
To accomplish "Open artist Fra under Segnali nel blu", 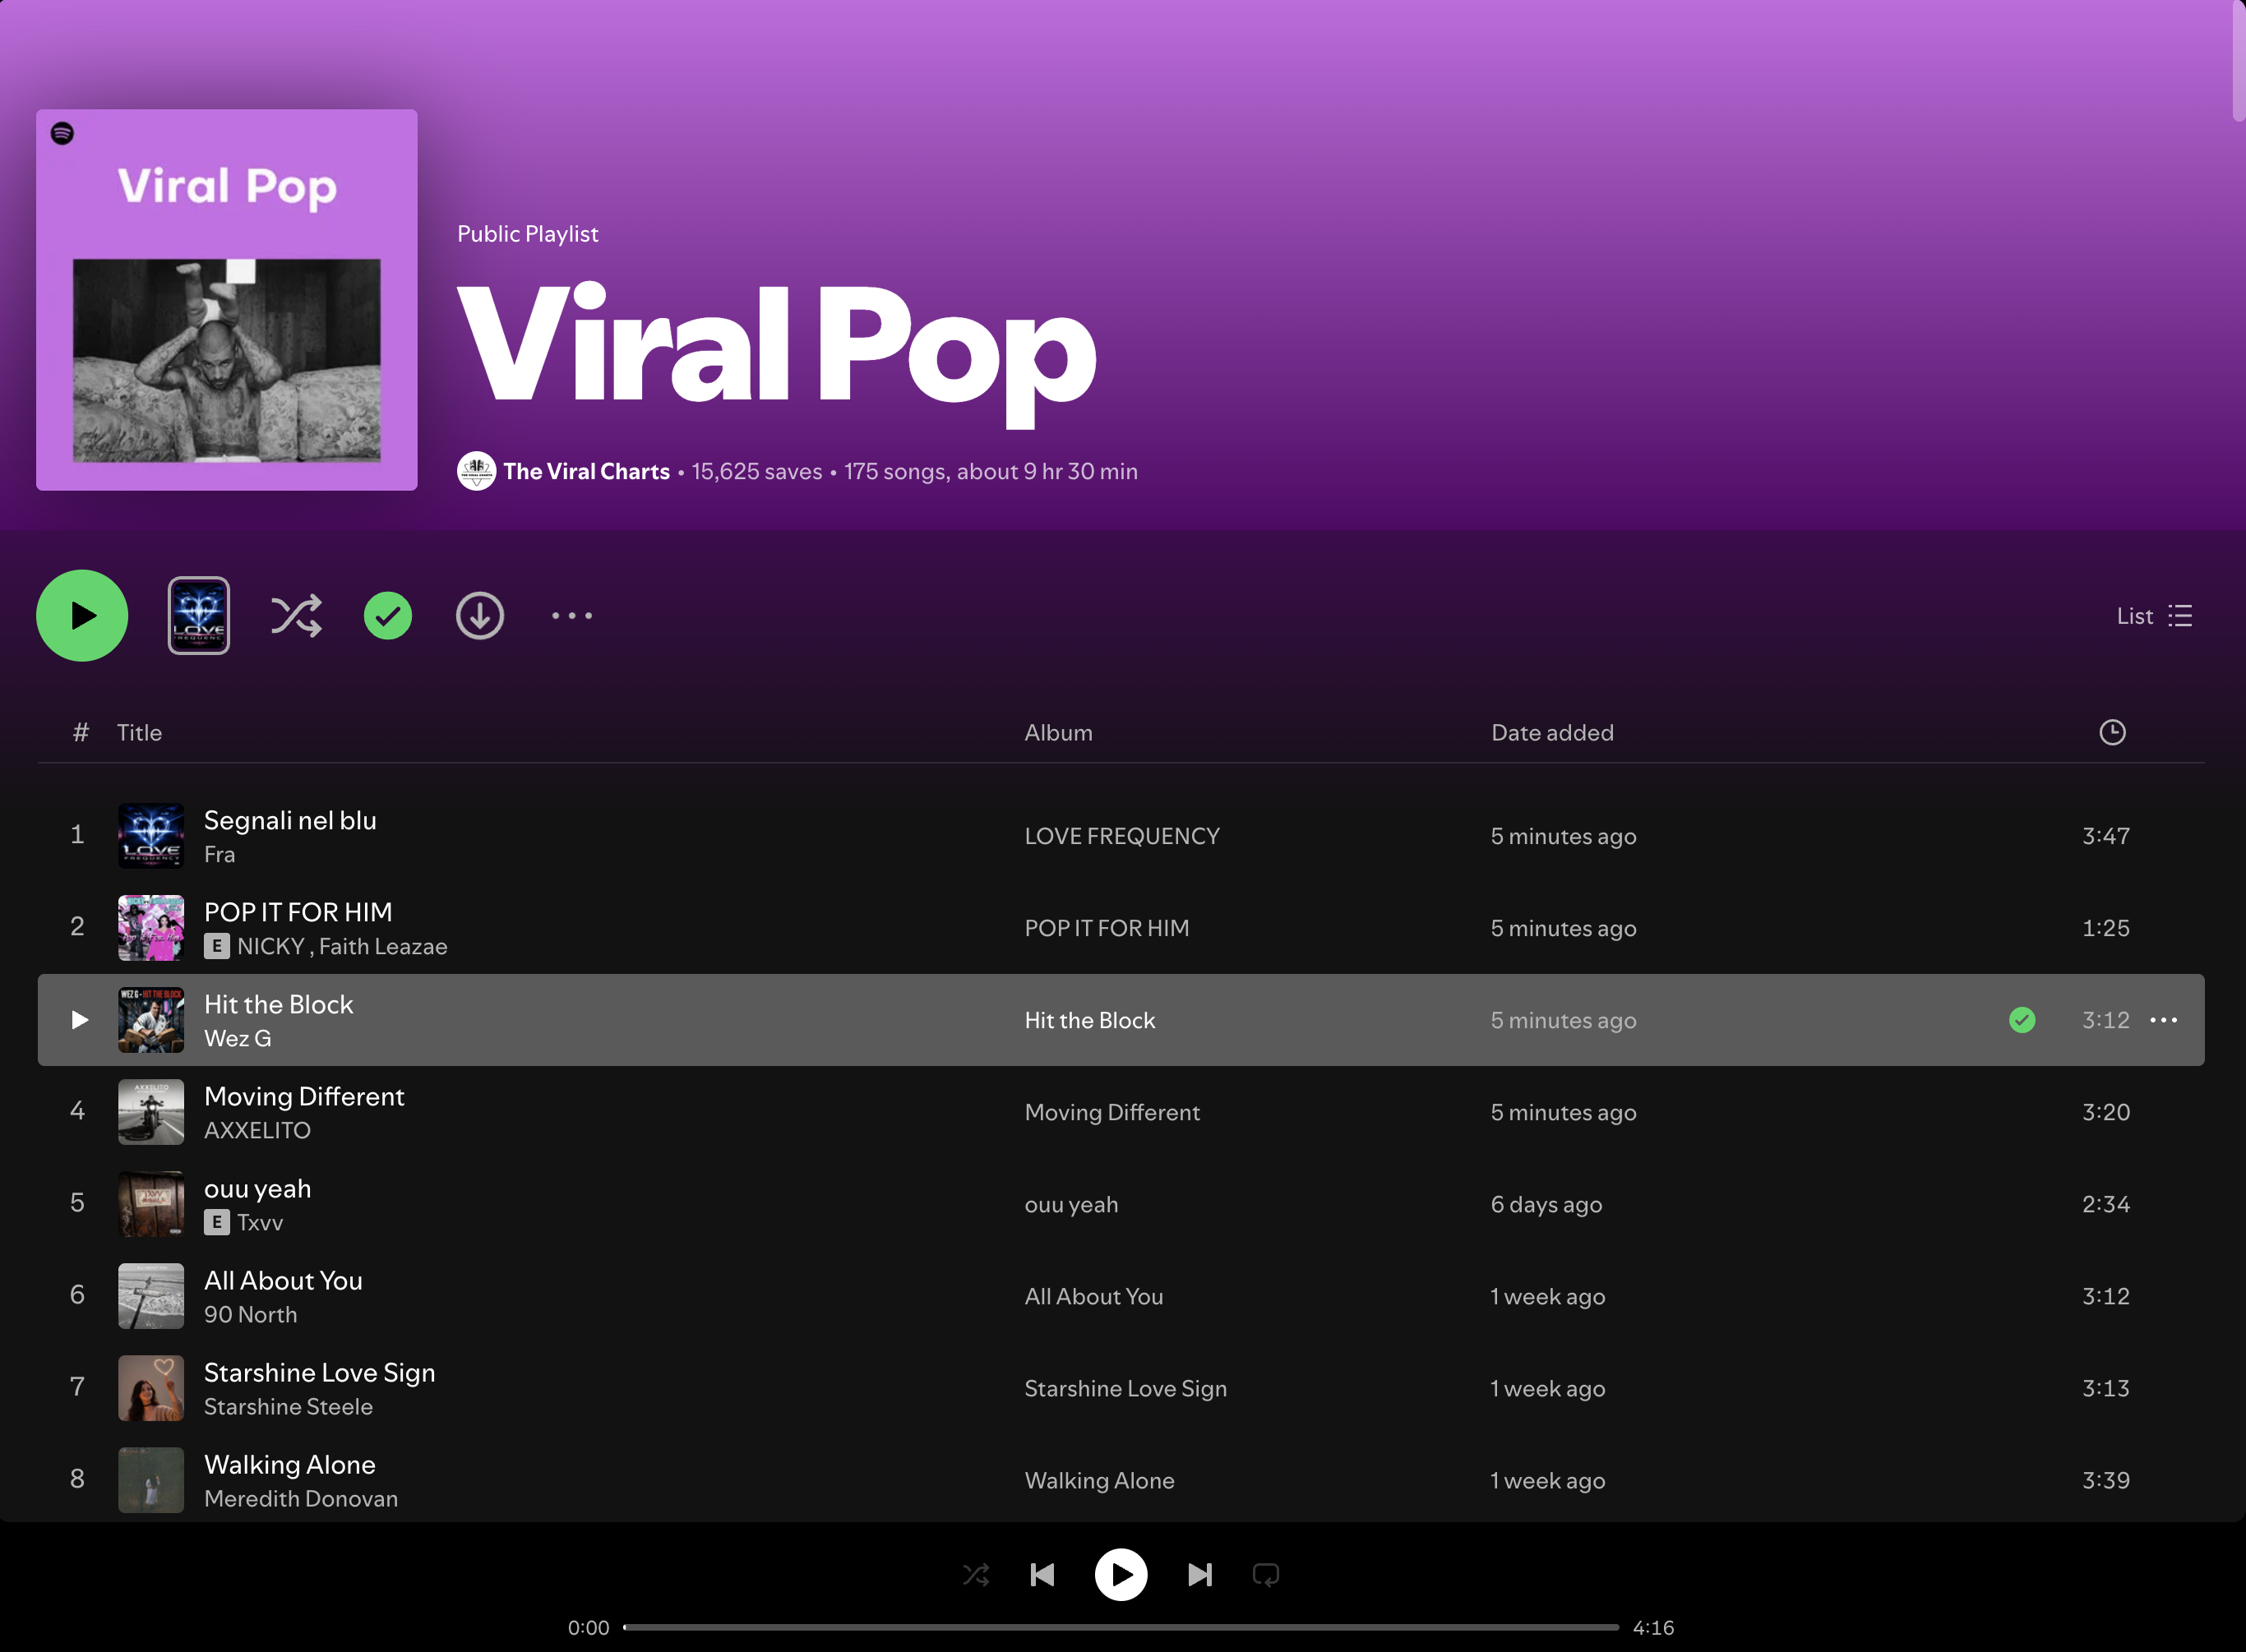I will tap(220, 854).
